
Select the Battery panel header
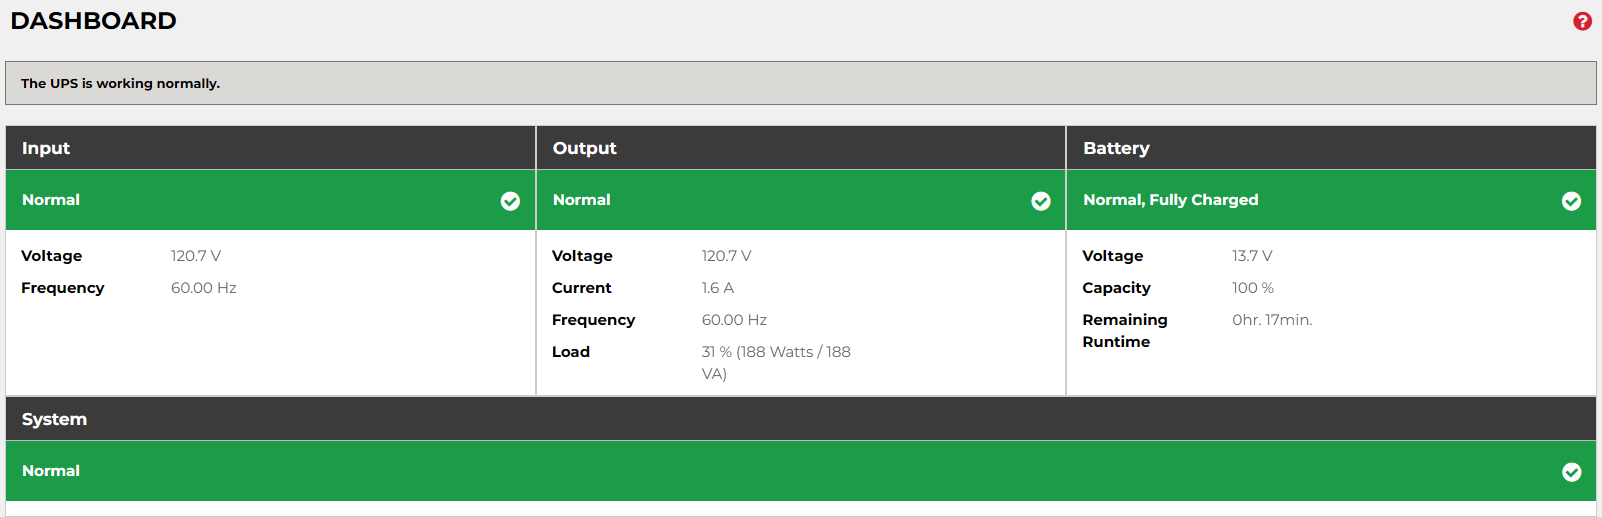(x=1331, y=148)
